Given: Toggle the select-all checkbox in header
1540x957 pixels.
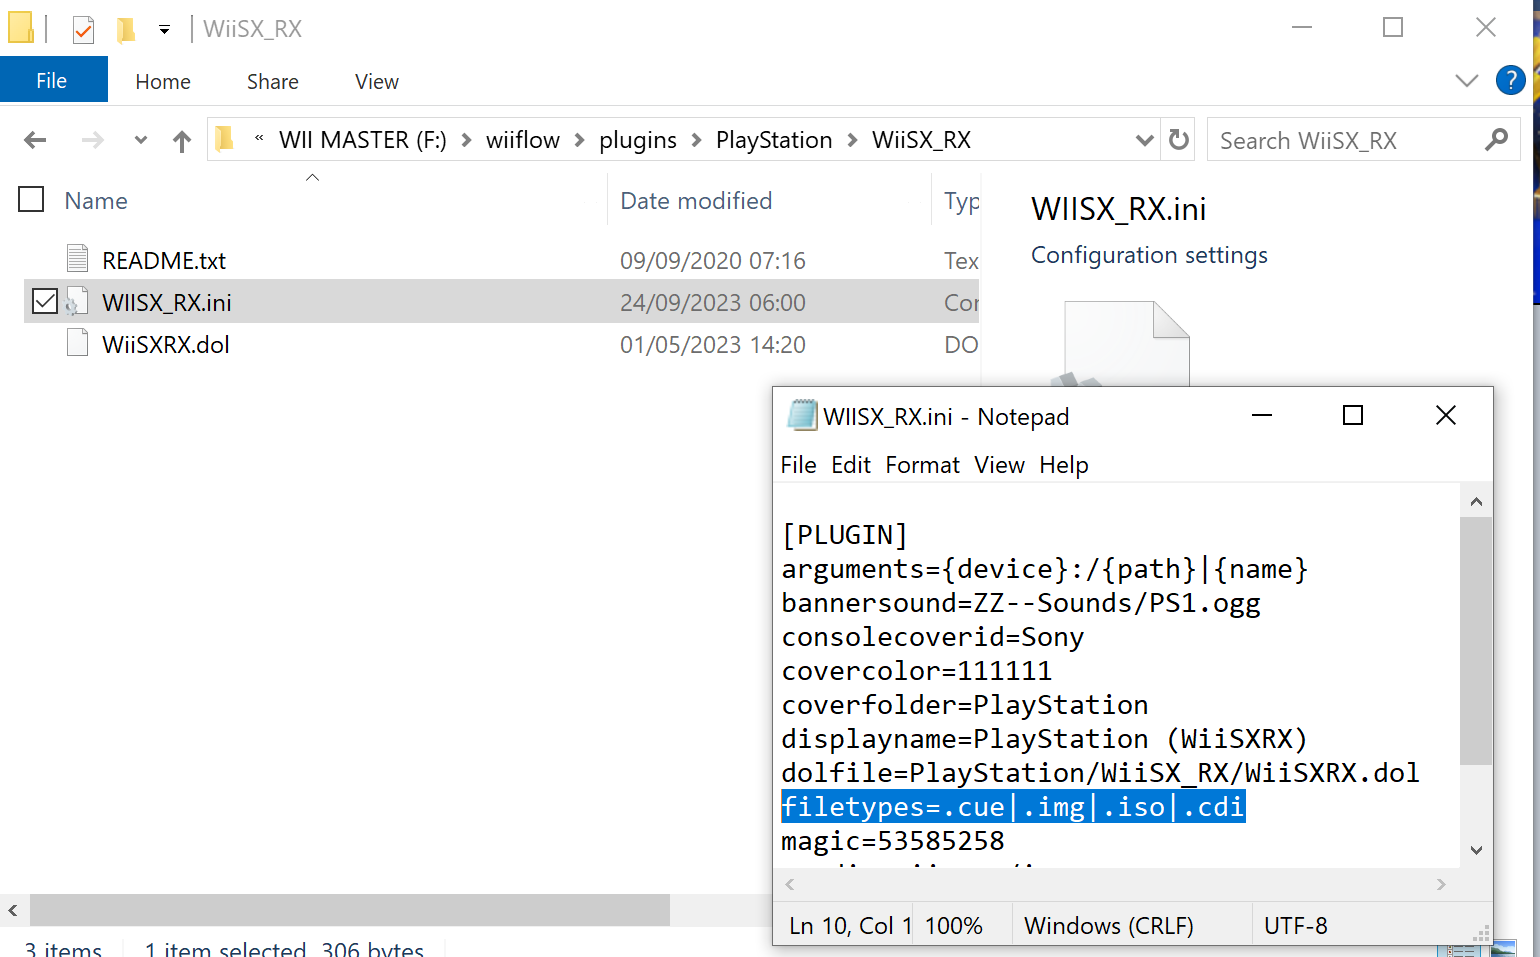Looking at the screenshot, I should click(x=32, y=200).
